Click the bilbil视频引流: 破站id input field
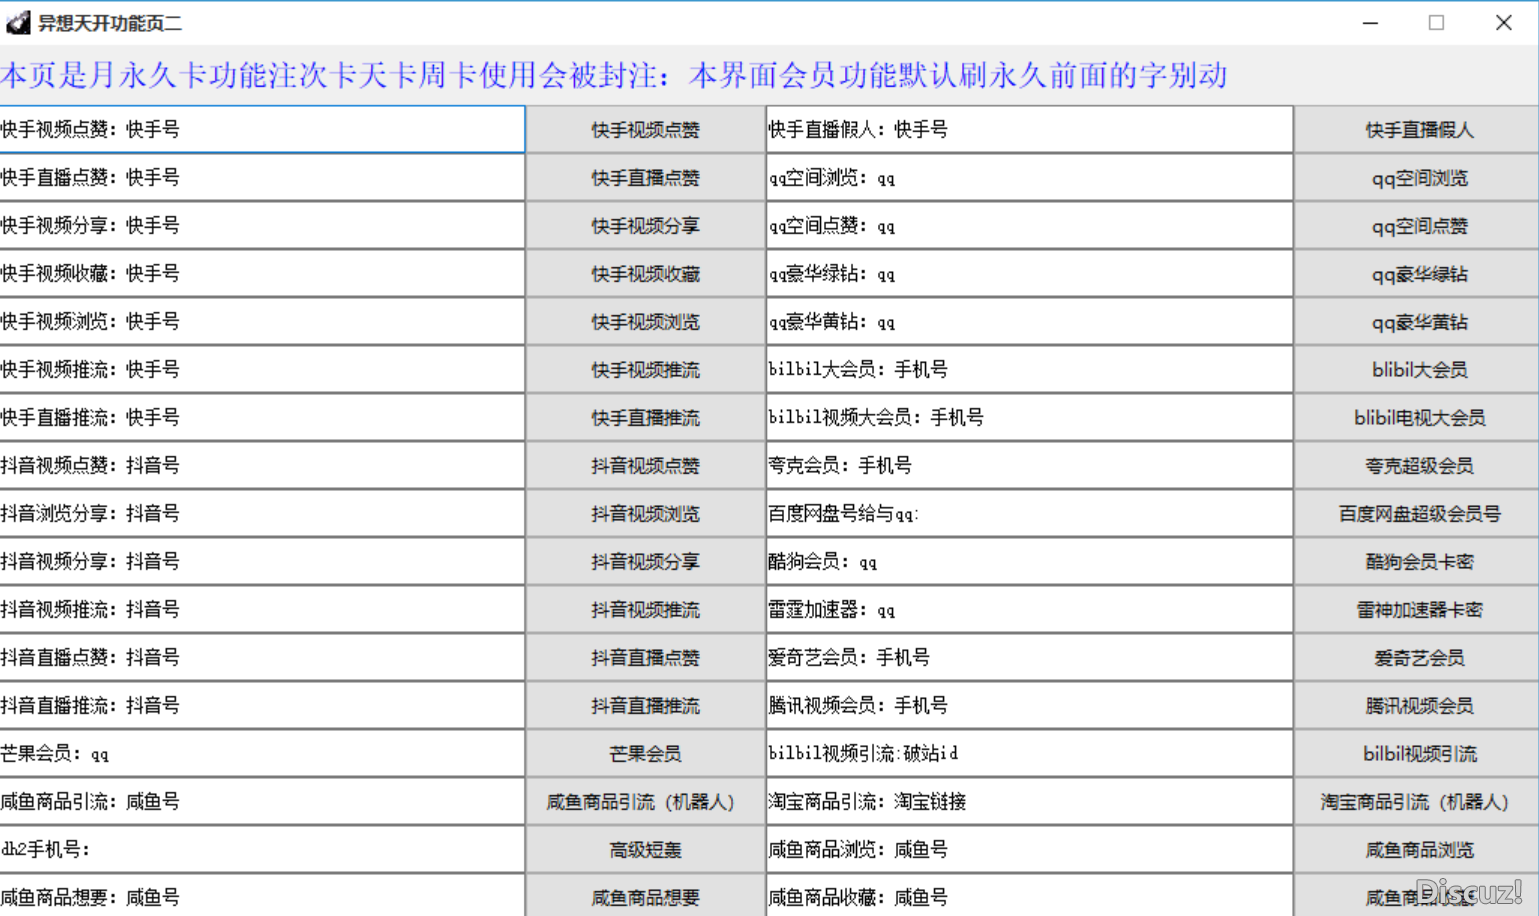The width and height of the screenshot is (1539, 916). 1029,754
